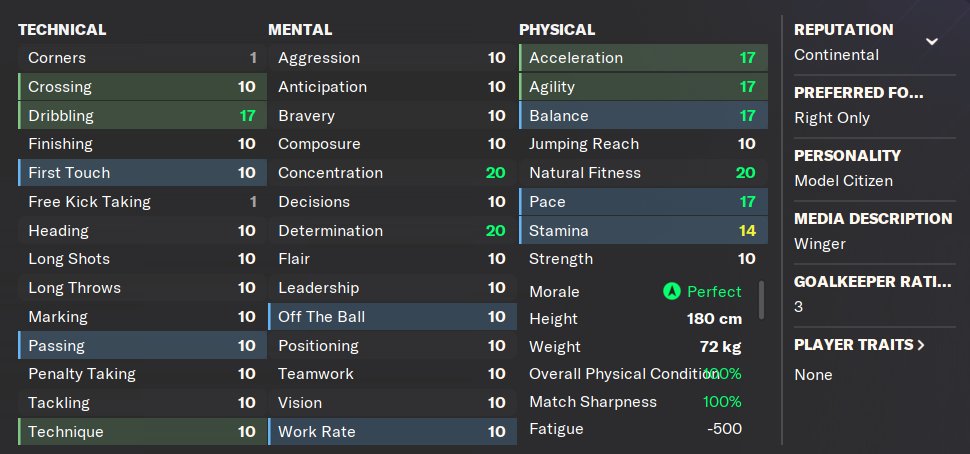Click the Determination attribute value 20

tap(495, 231)
